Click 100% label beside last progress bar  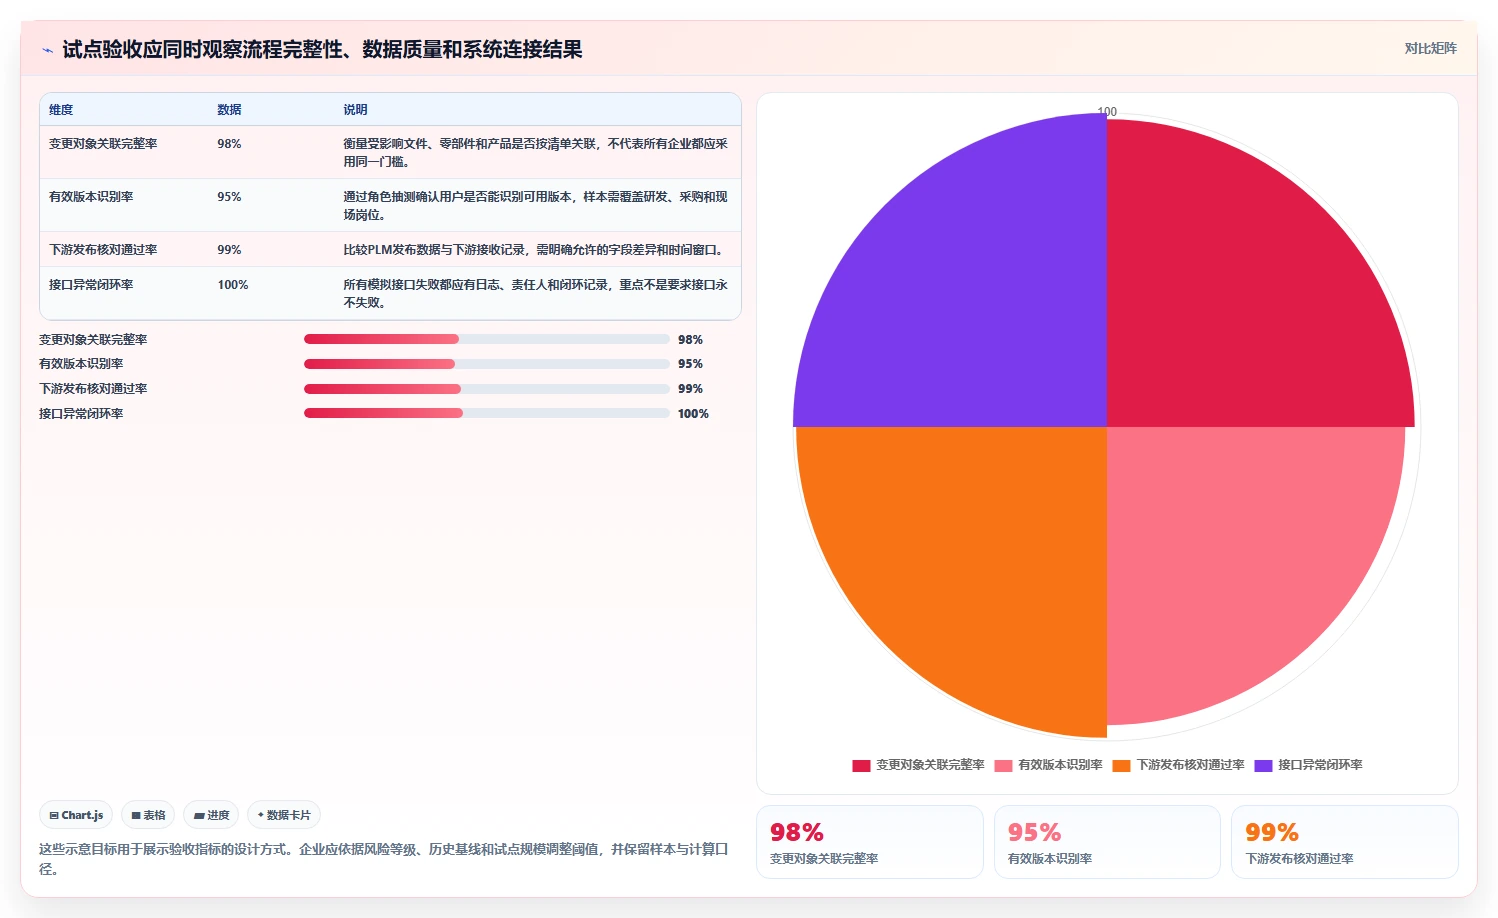[x=693, y=414]
